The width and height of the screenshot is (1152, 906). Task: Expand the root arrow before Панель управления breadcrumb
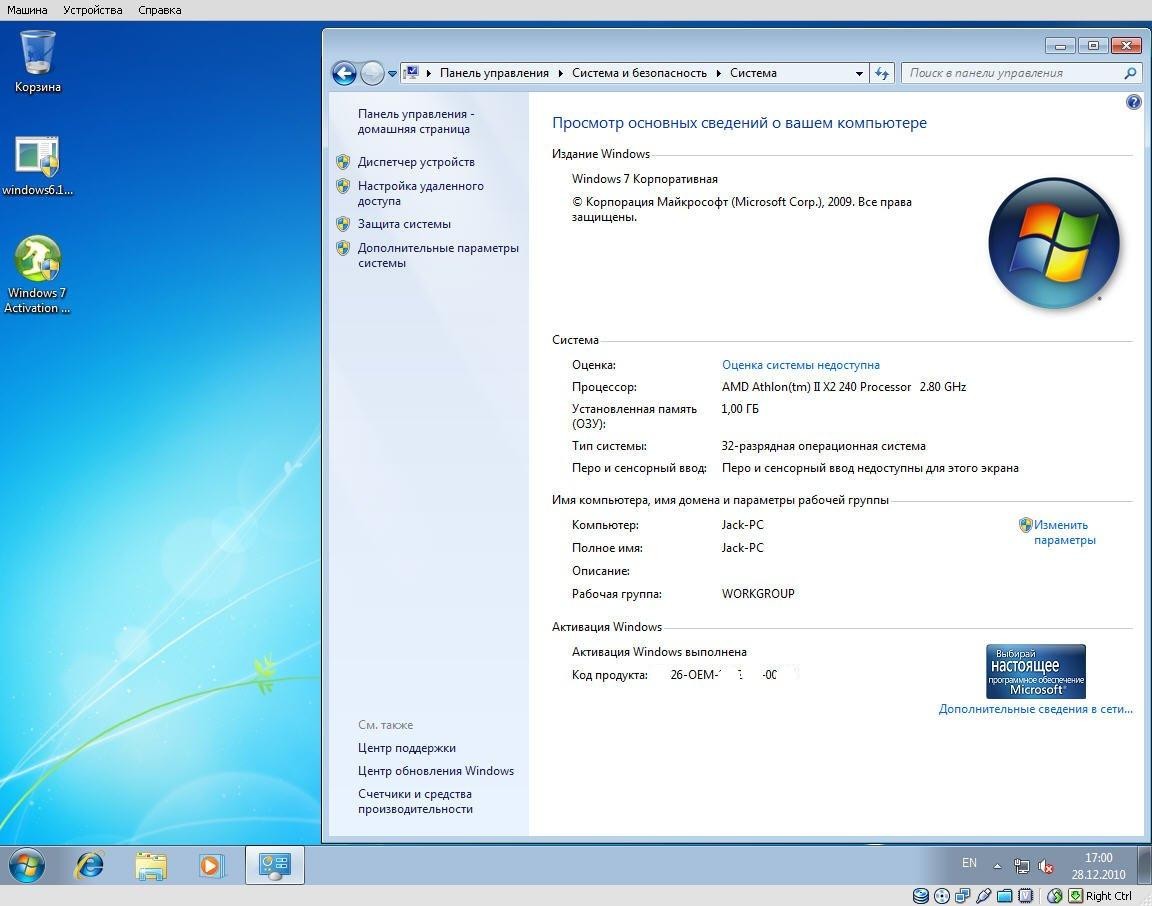429,73
